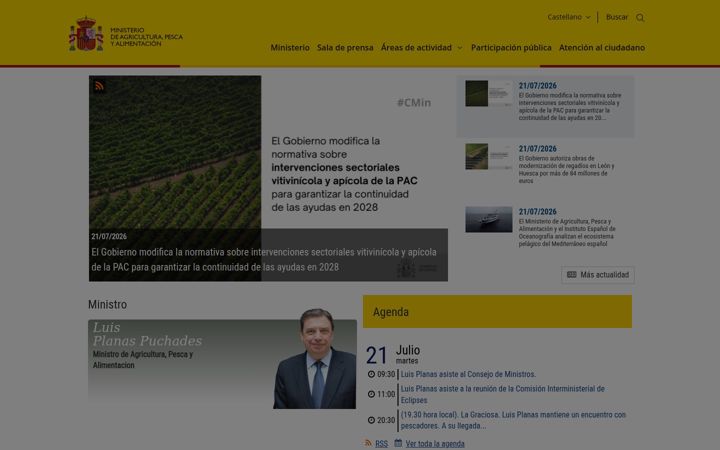Open the Áreas de actividad menu item
Image resolution: width=720 pixels, height=450 pixels.
tap(416, 47)
